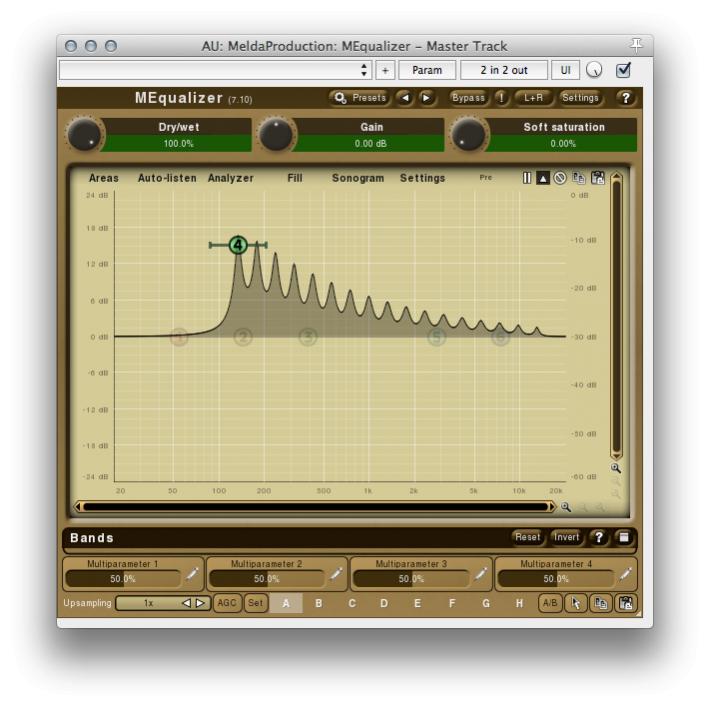This screenshot has height=707, width=710.
Task: Enable band 2 node on the graph
Action: (243, 337)
